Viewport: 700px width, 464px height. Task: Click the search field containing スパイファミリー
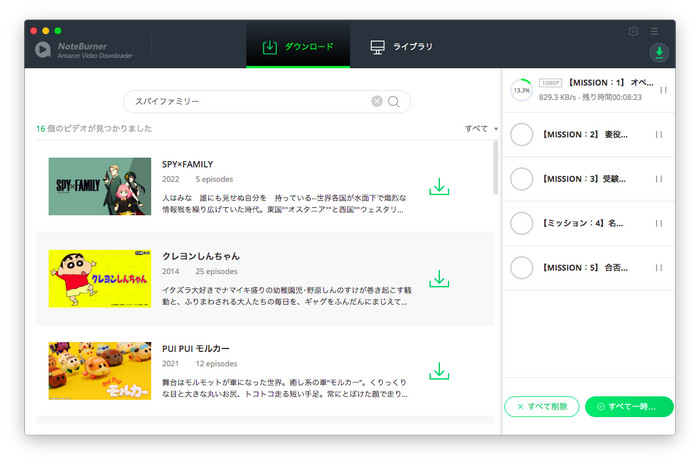pyautogui.click(x=267, y=101)
